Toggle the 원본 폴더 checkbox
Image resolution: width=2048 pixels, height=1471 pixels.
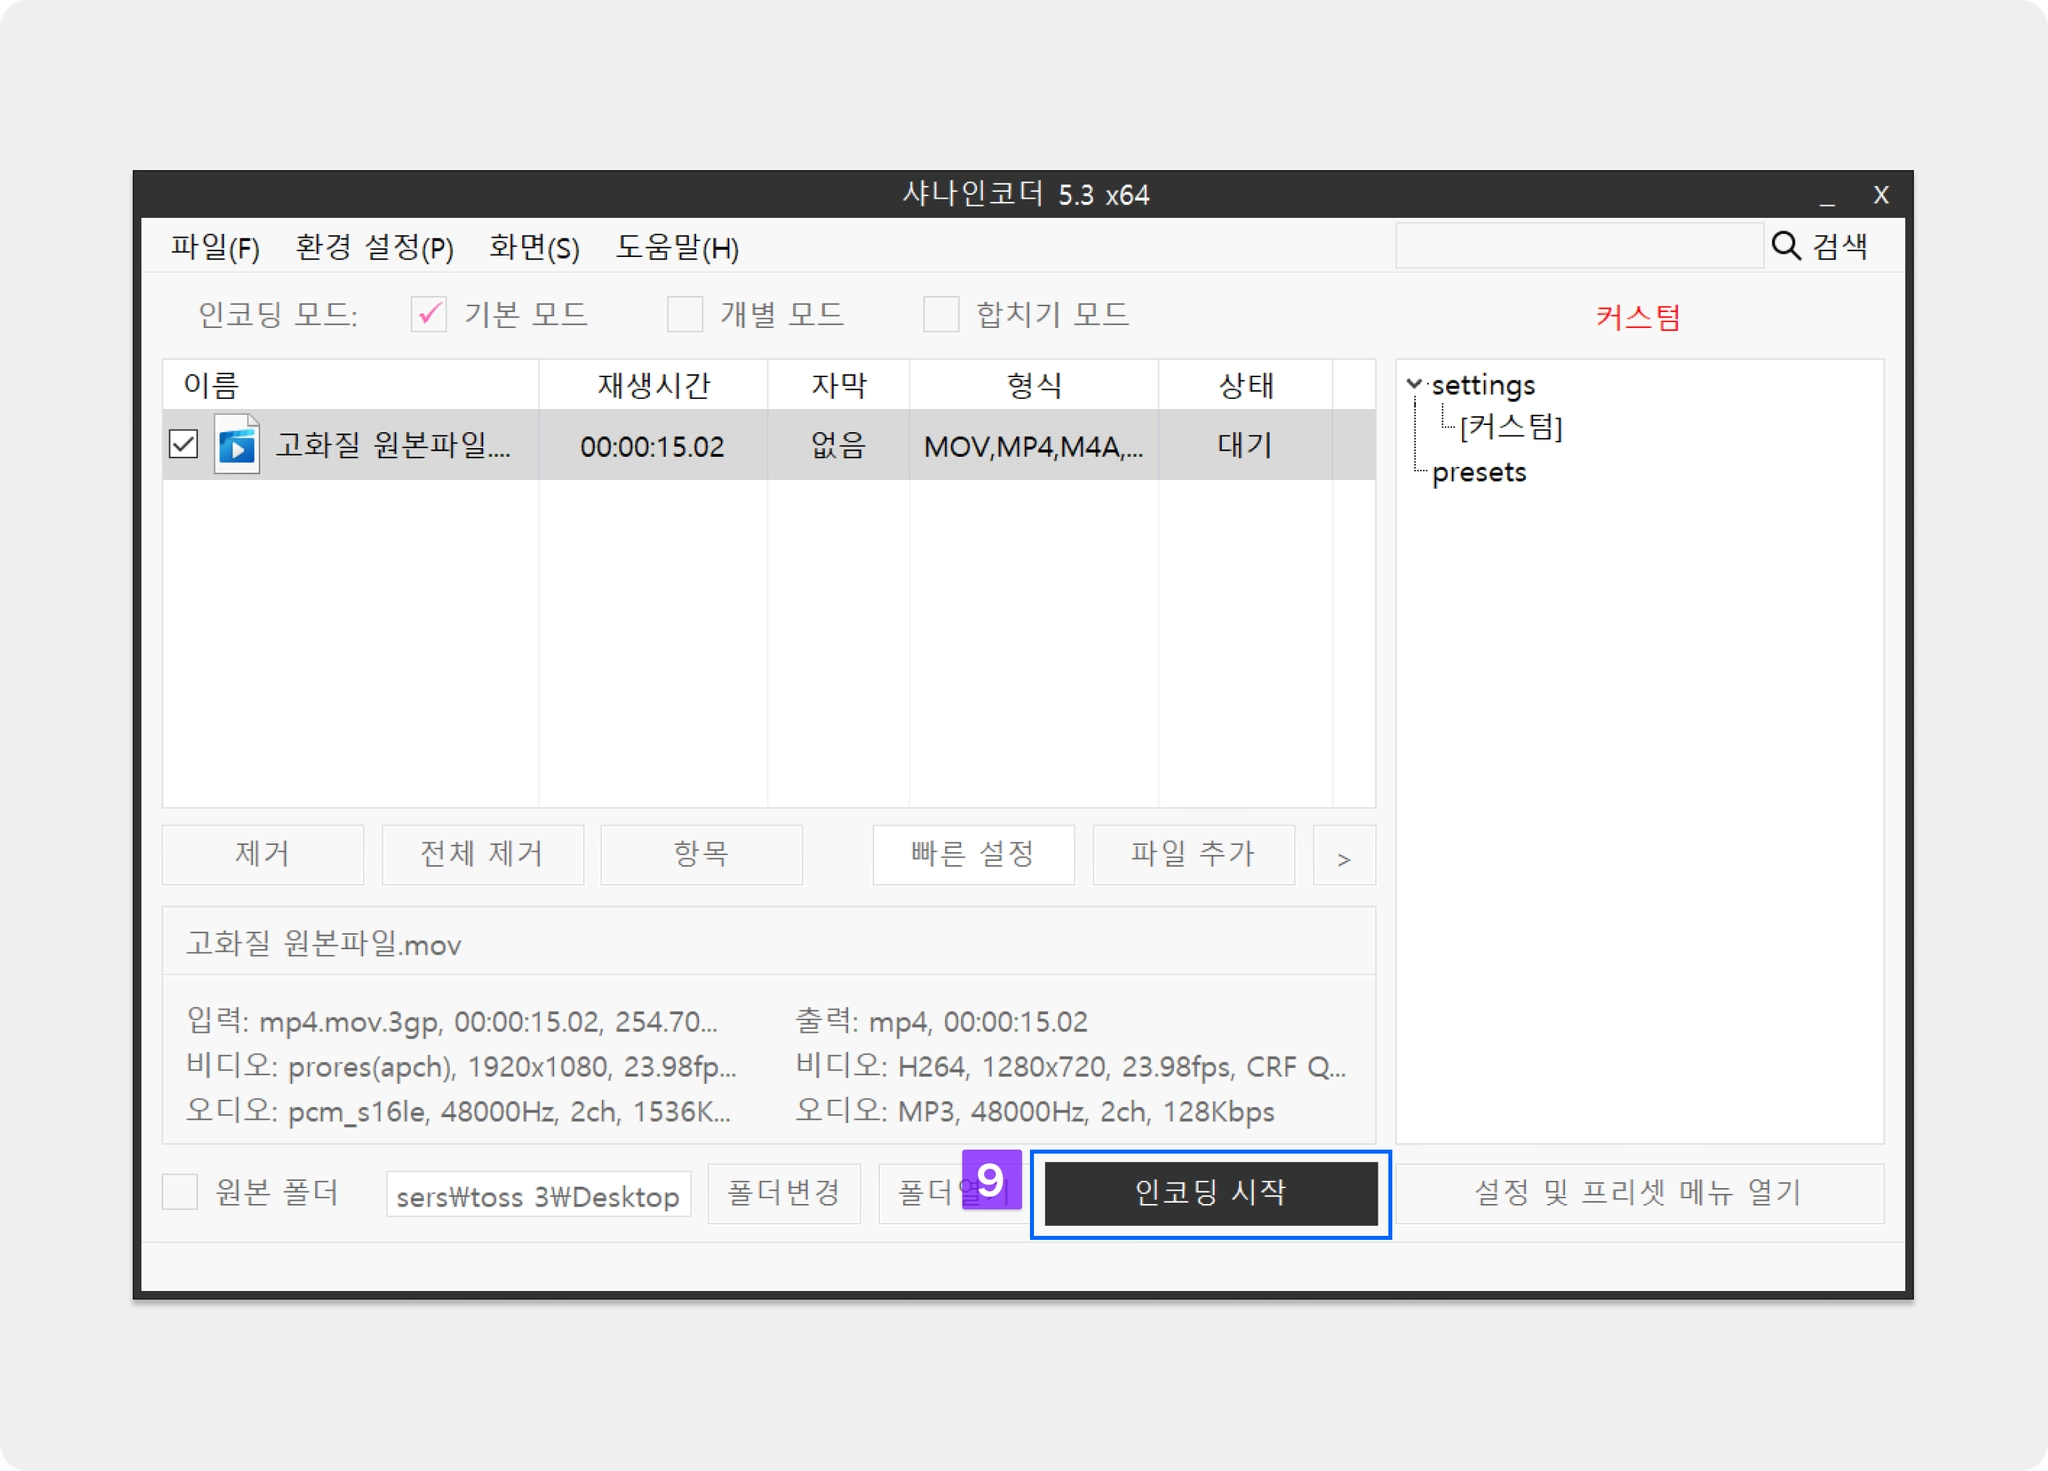(180, 1192)
